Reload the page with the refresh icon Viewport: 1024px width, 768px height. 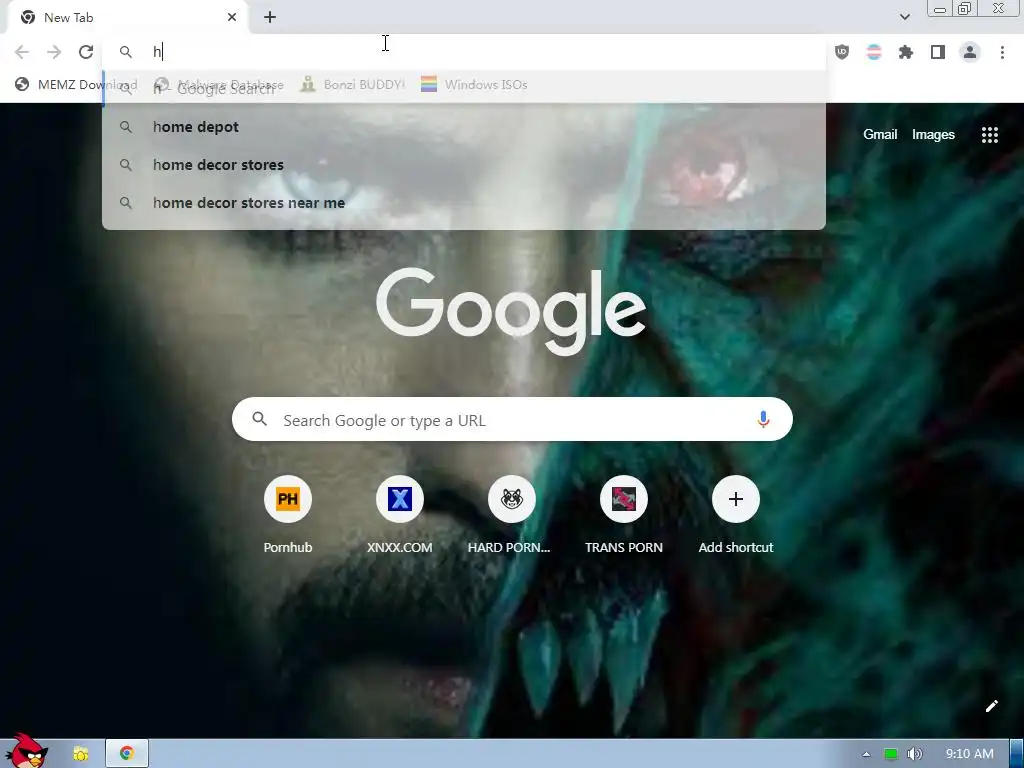coord(86,52)
